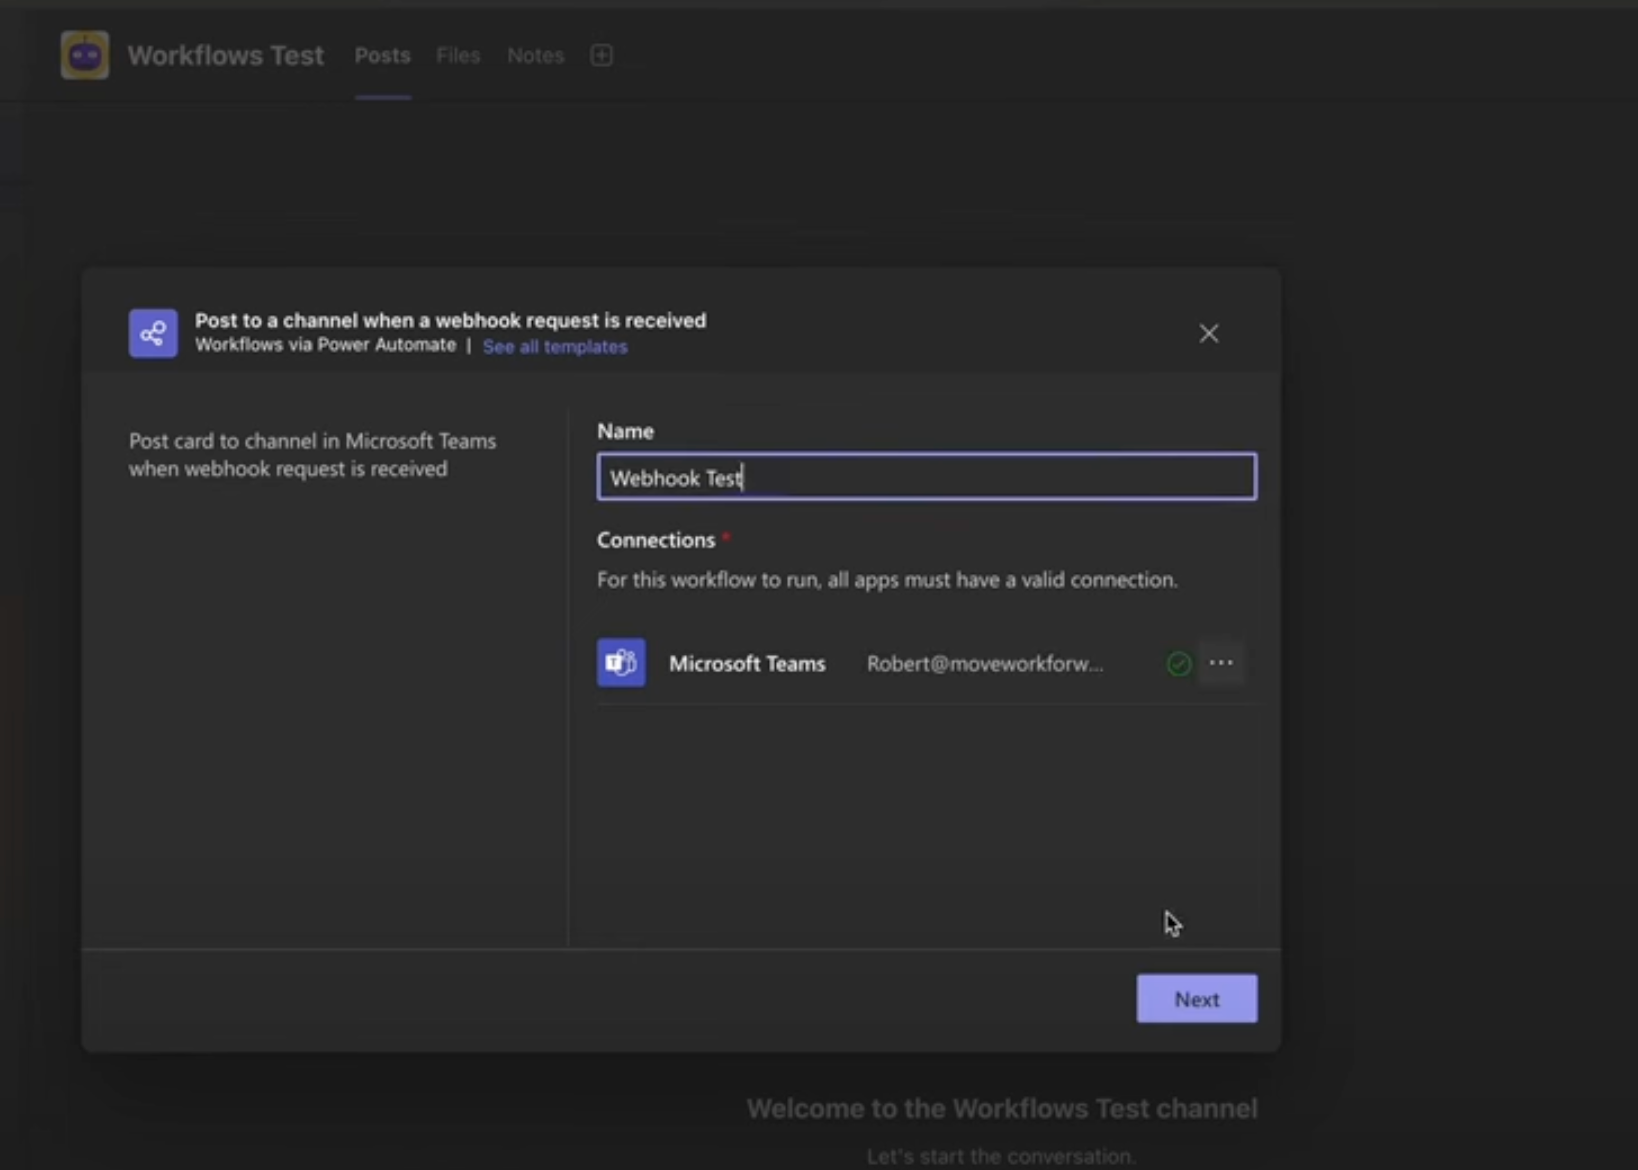Click the Robert@moveworkforw... account text
1638x1170 pixels.
pos(985,664)
